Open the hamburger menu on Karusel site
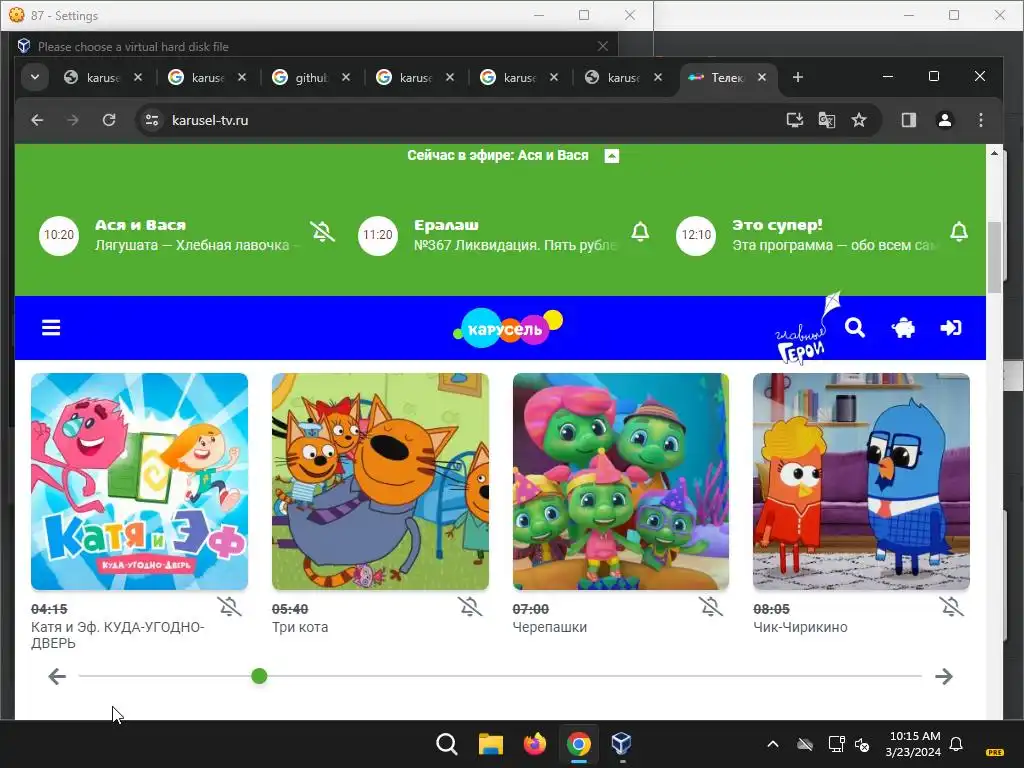1024x768 pixels. [x=51, y=328]
